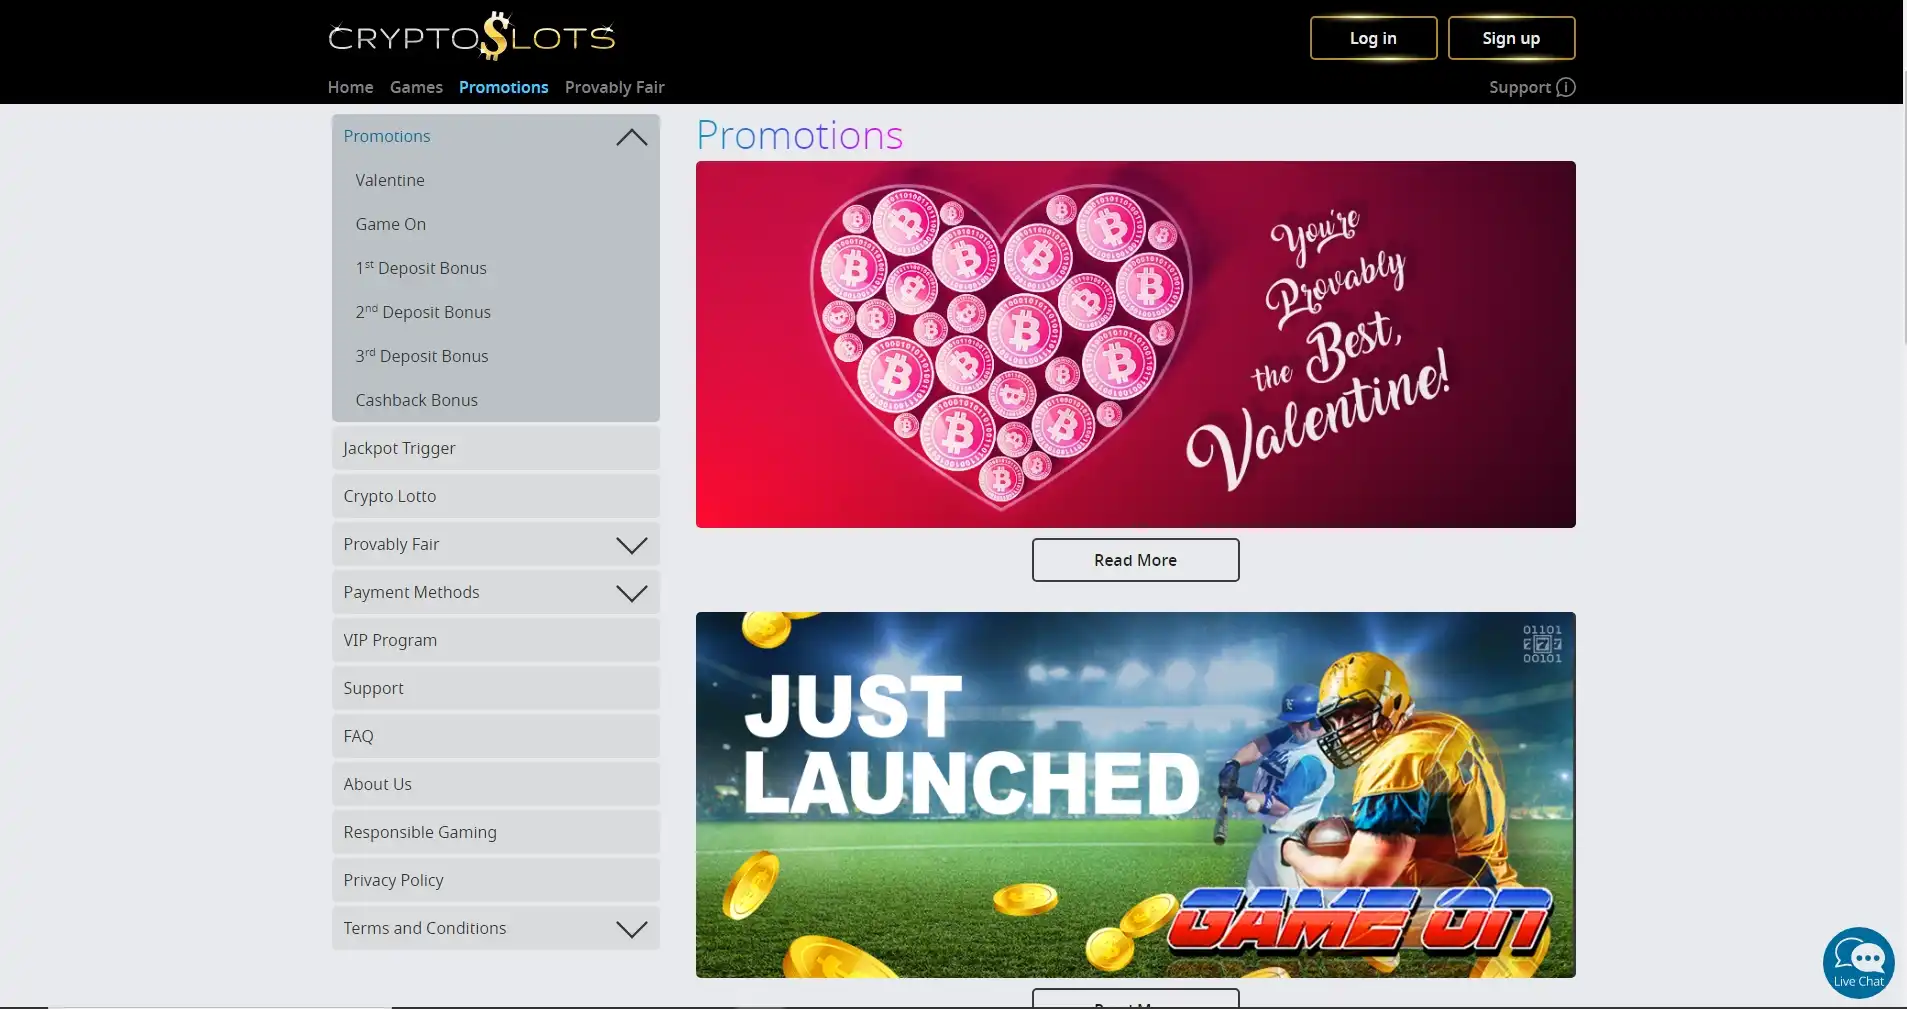Open Provably Fair in top navigation
The image size is (1907, 1009).
click(614, 87)
